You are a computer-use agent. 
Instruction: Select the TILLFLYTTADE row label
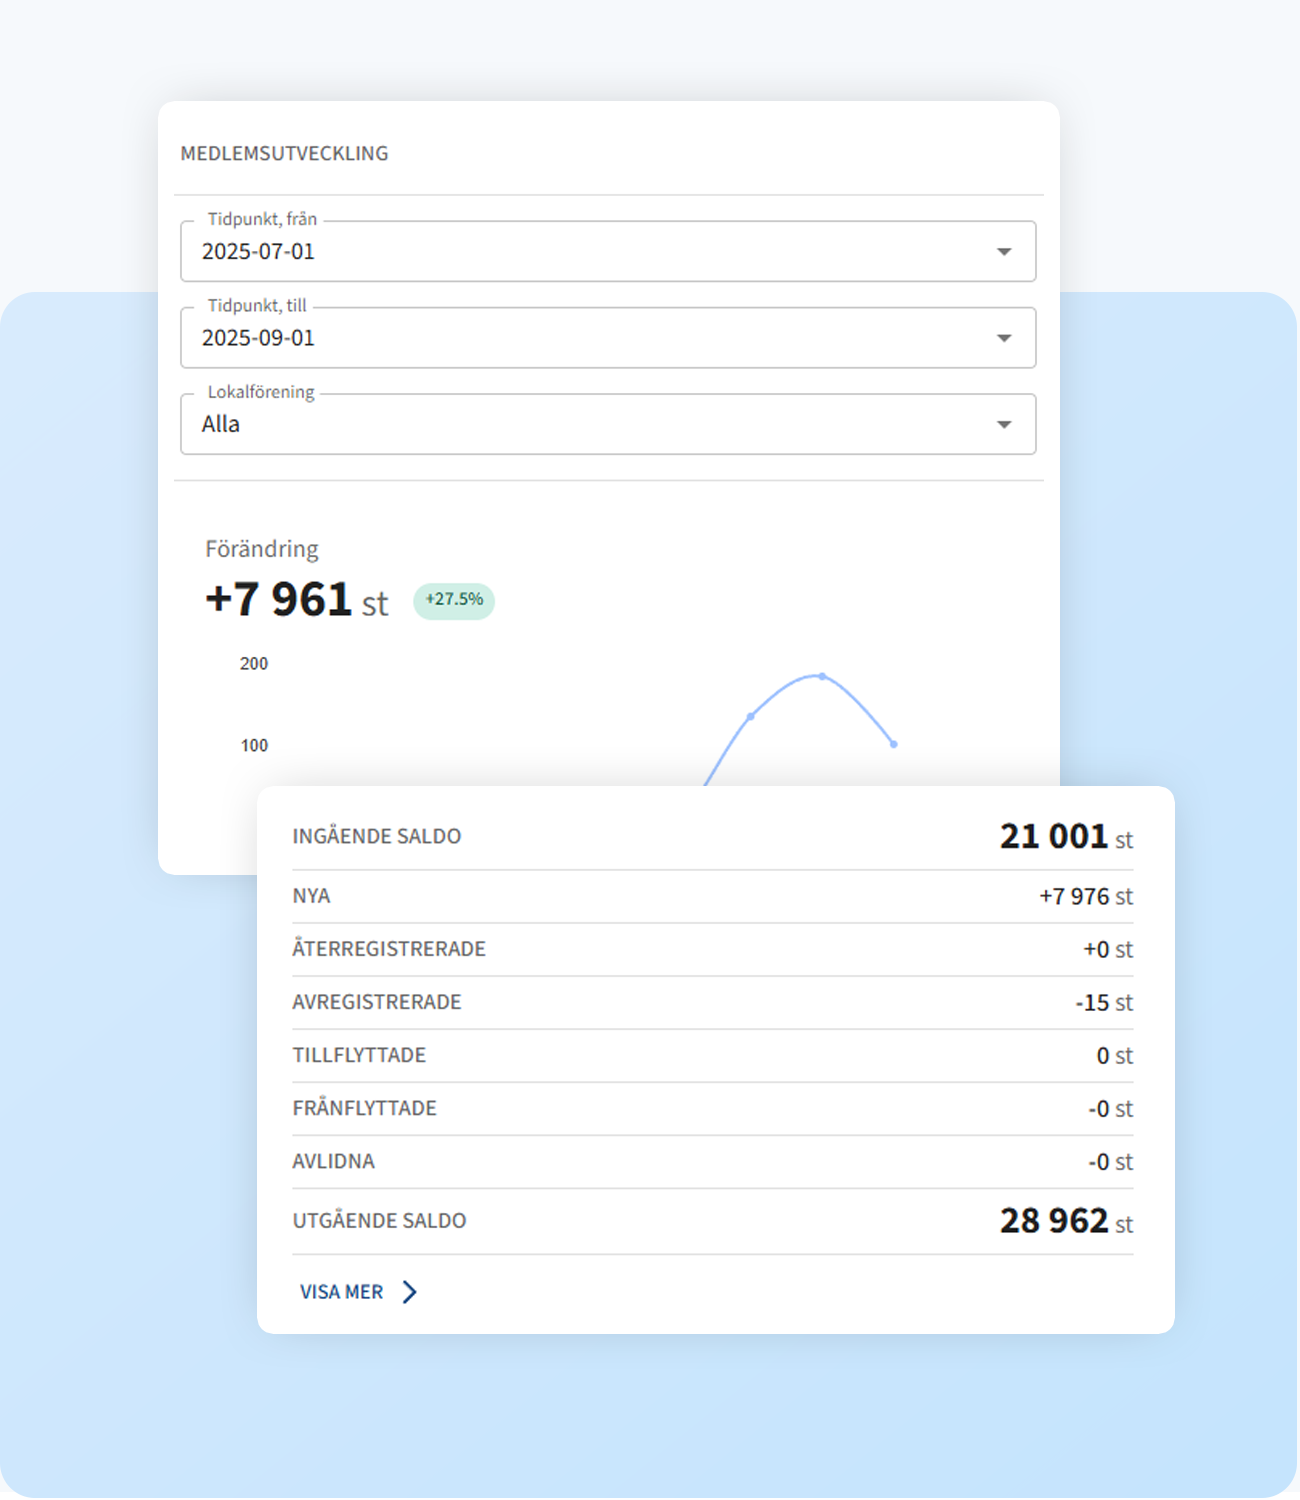point(359,1055)
